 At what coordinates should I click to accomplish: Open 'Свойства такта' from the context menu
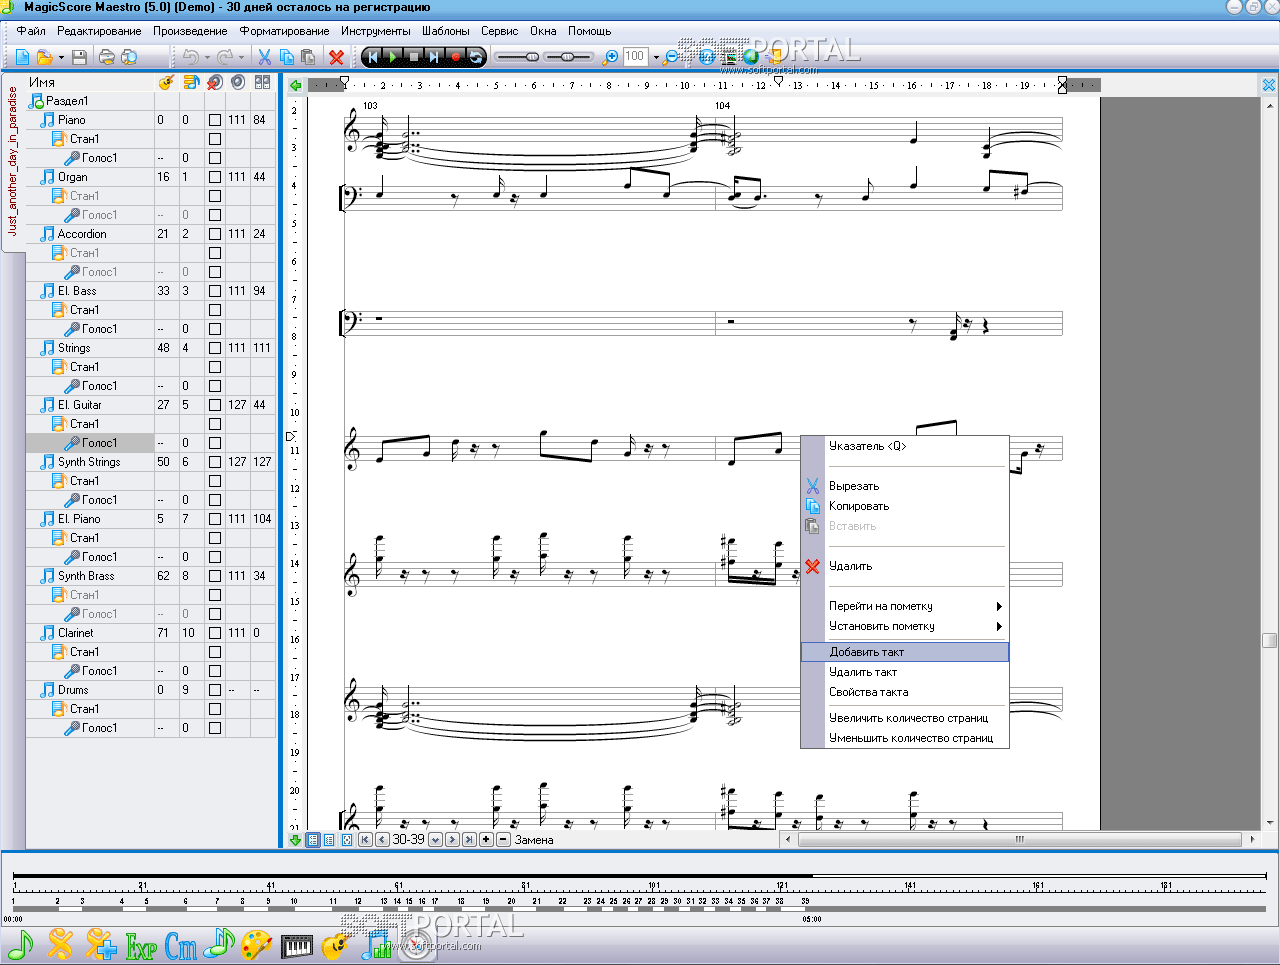click(905, 692)
